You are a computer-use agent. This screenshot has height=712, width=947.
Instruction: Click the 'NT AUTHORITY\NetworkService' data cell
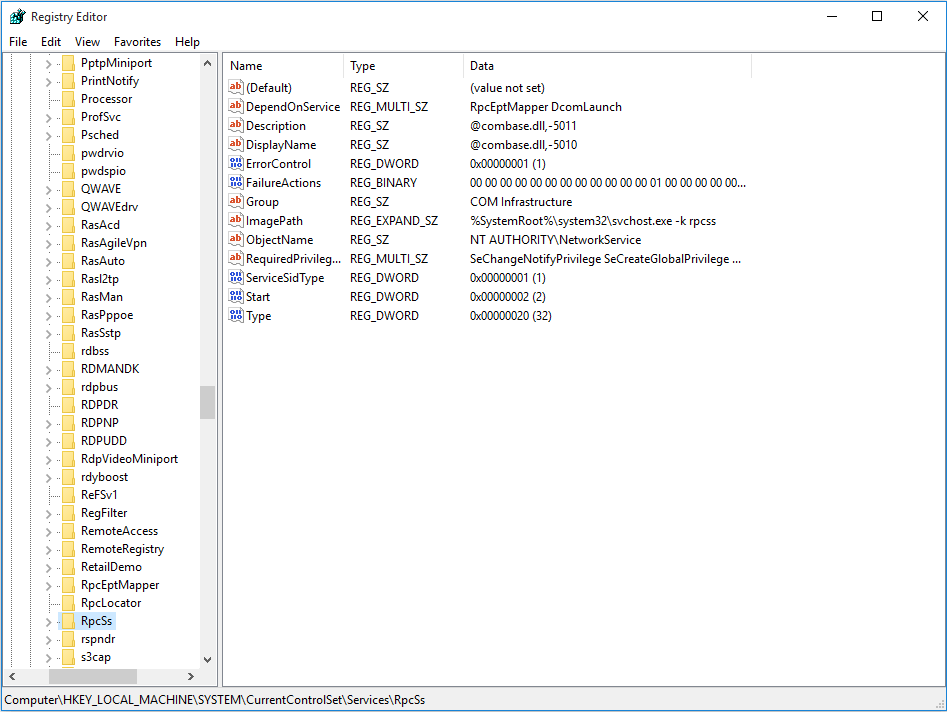click(x=555, y=240)
